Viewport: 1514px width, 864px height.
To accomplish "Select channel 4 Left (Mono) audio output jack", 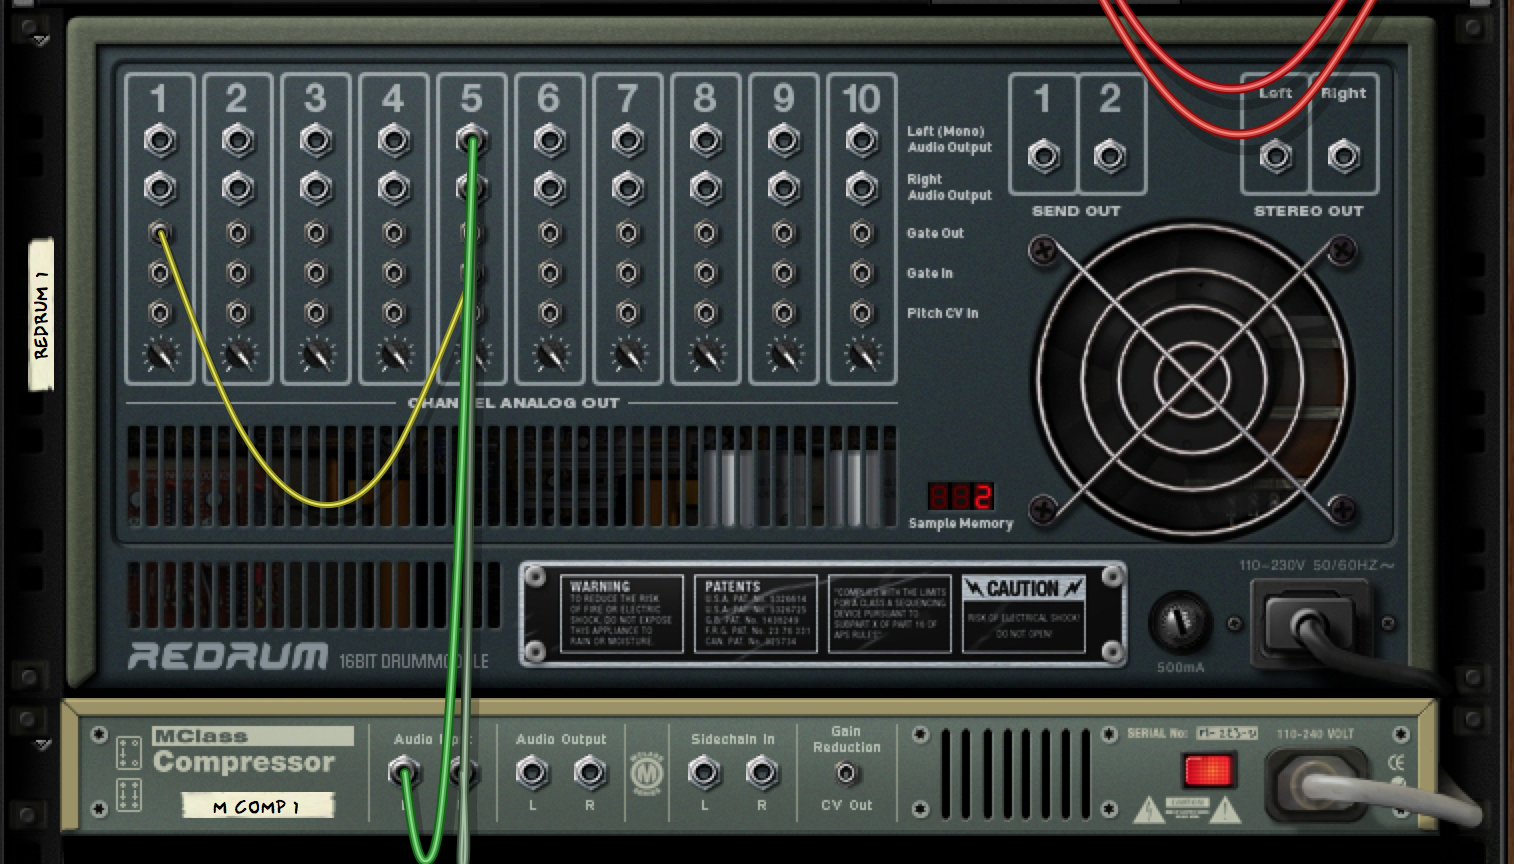I will click(394, 140).
